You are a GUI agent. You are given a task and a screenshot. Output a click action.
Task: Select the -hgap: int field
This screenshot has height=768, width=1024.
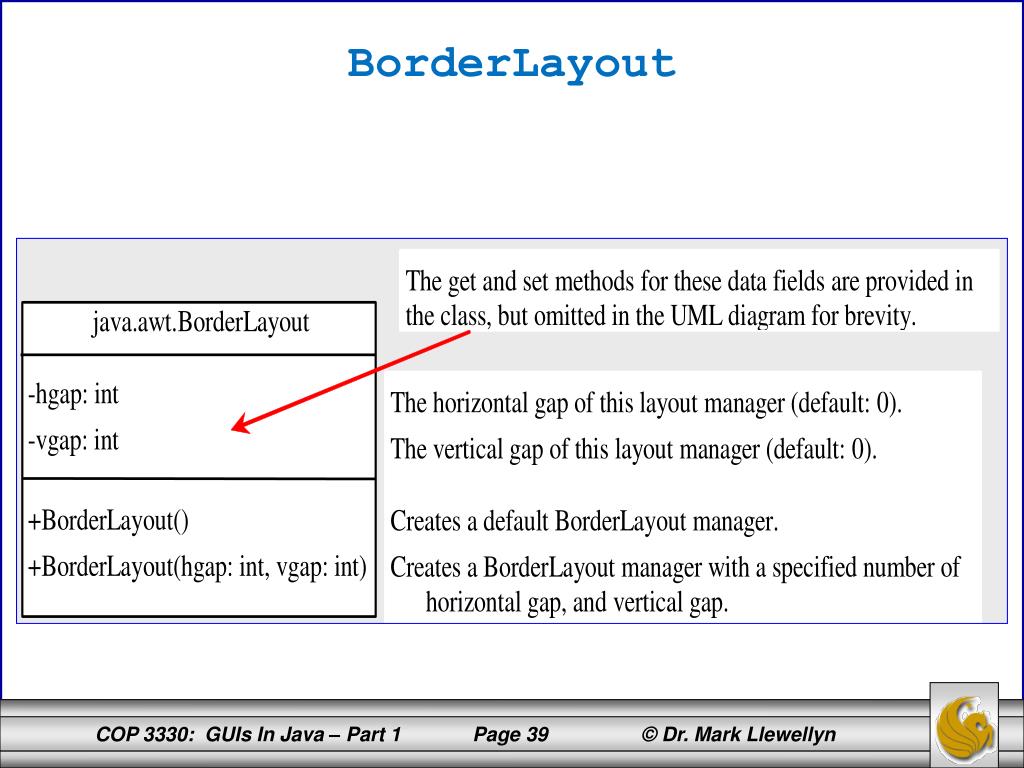(73, 394)
